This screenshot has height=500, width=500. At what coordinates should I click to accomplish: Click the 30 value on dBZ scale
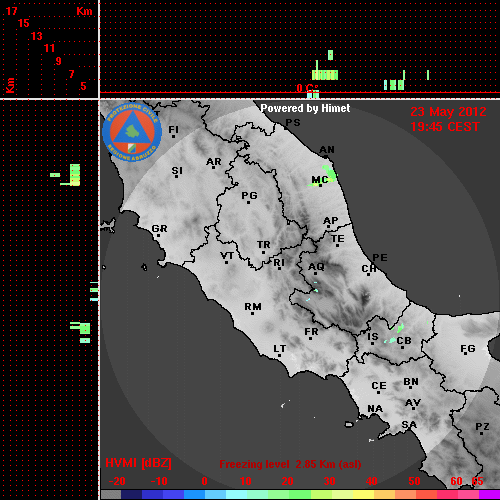click(x=329, y=481)
